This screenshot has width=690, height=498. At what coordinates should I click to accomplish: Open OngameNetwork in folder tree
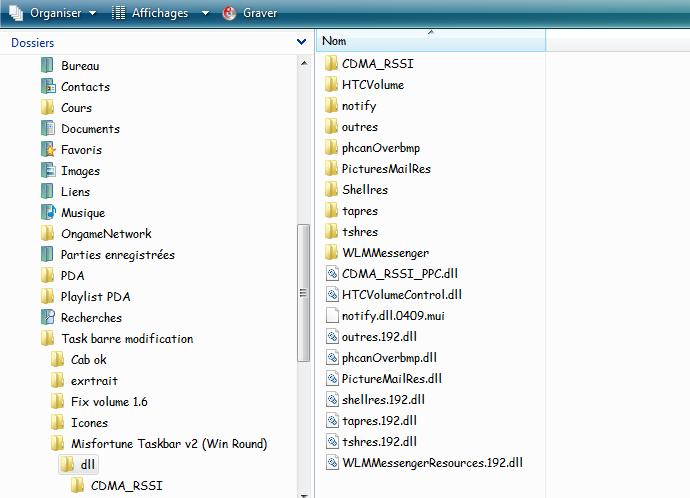tap(96, 234)
